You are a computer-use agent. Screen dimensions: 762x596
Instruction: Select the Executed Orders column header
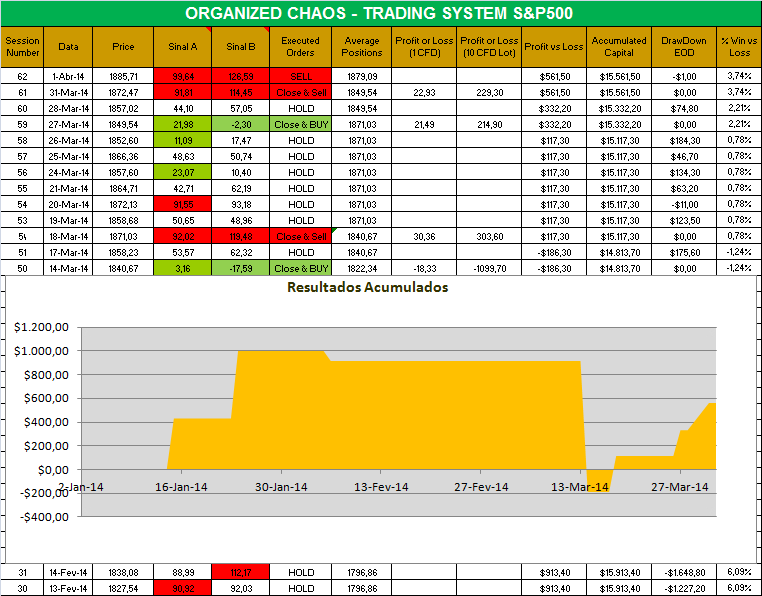pyautogui.click(x=300, y=47)
